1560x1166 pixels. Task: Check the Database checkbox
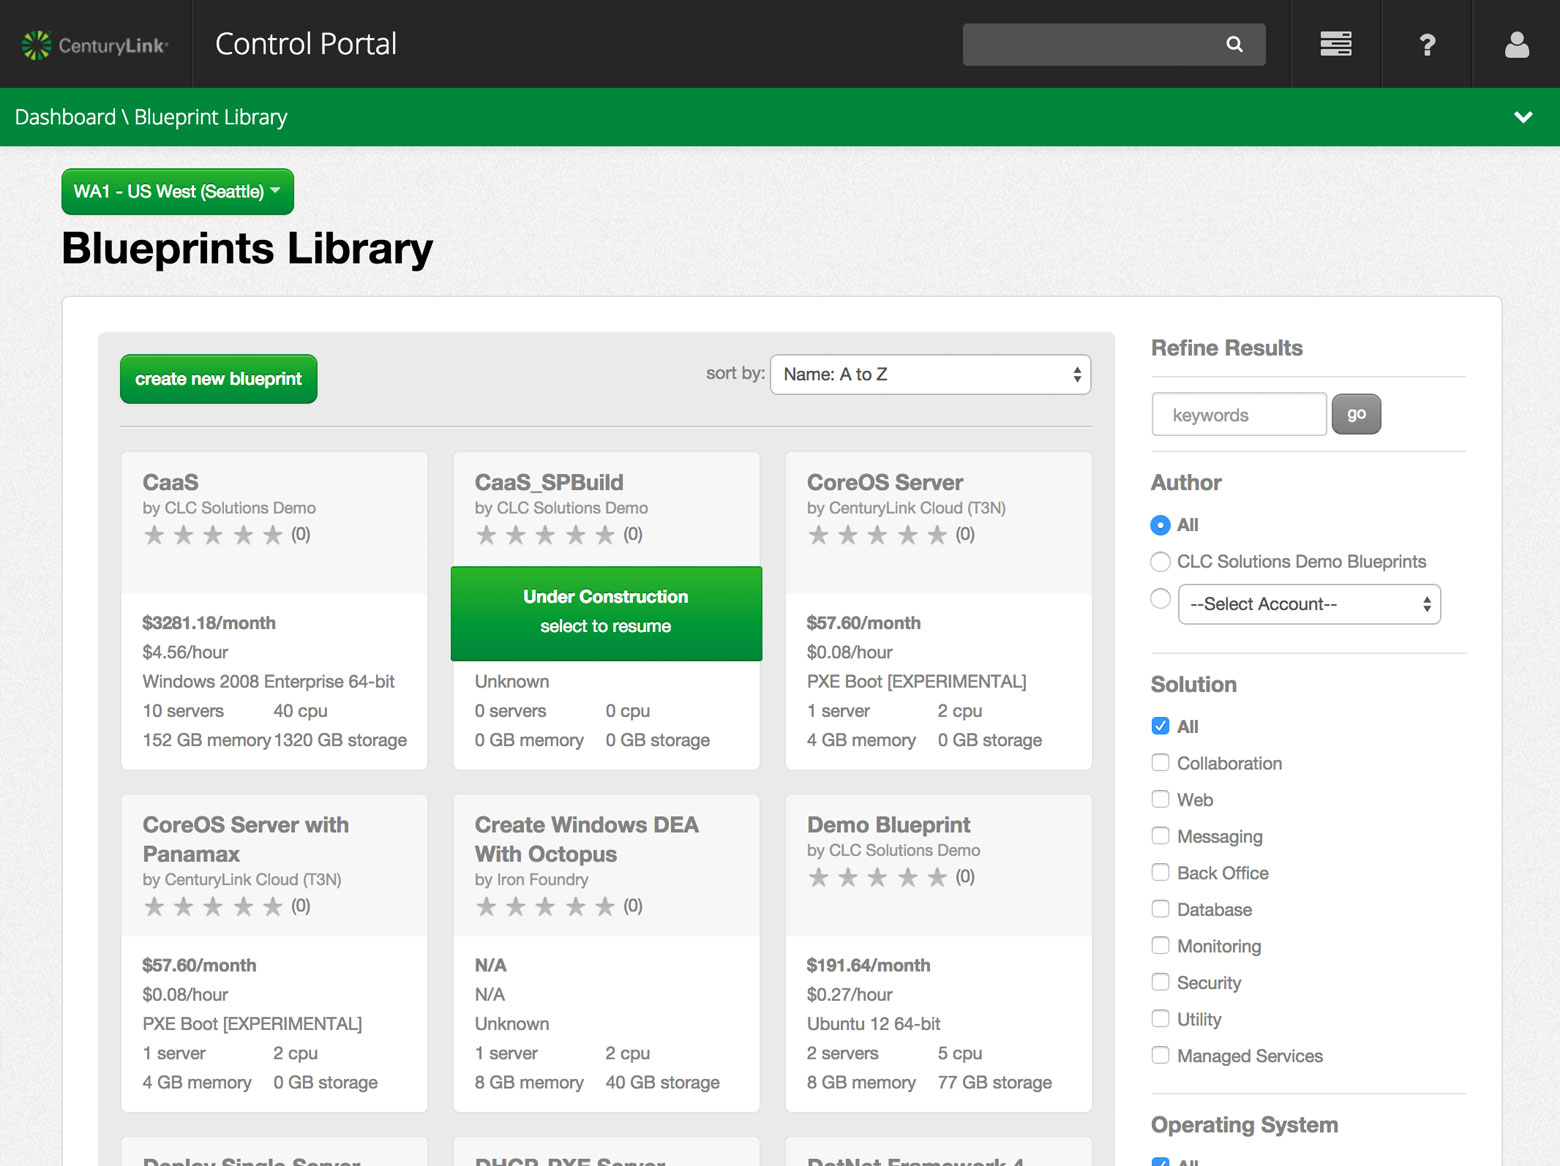click(x=1160, y=909)
